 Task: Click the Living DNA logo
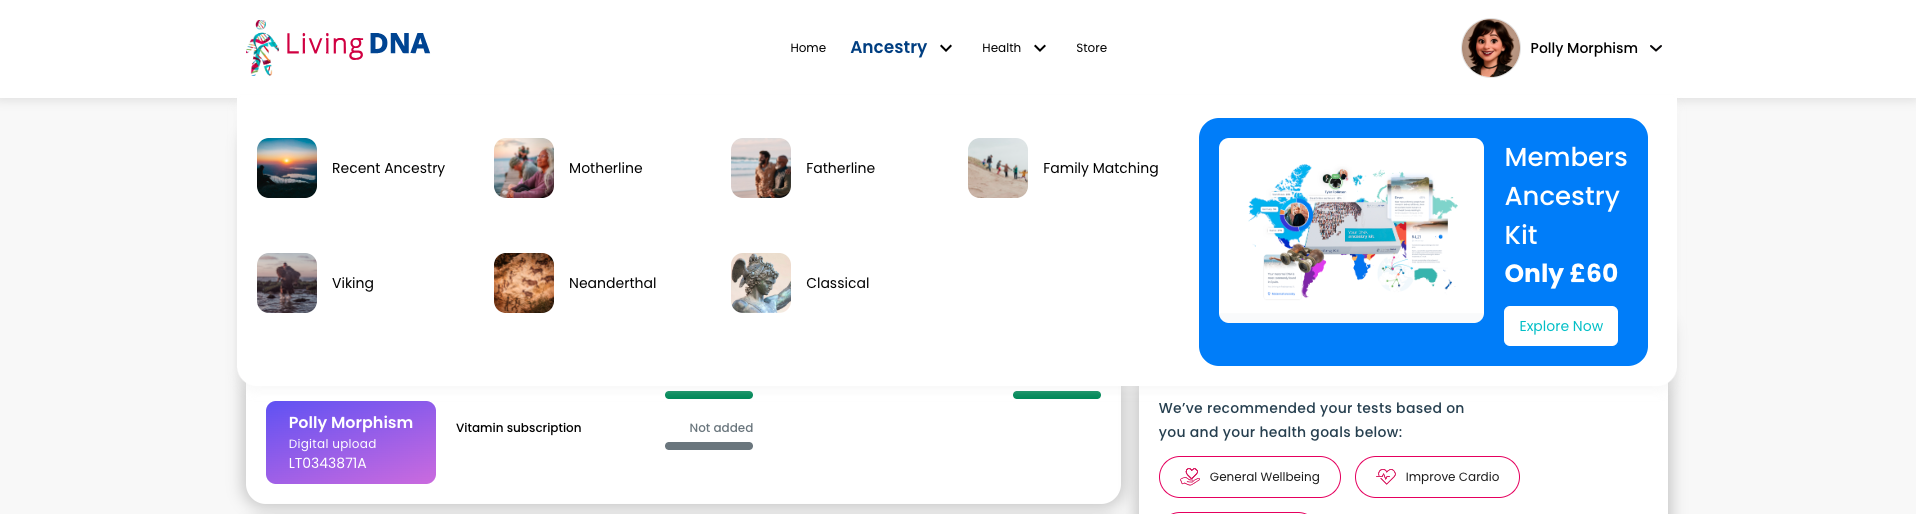338,47
